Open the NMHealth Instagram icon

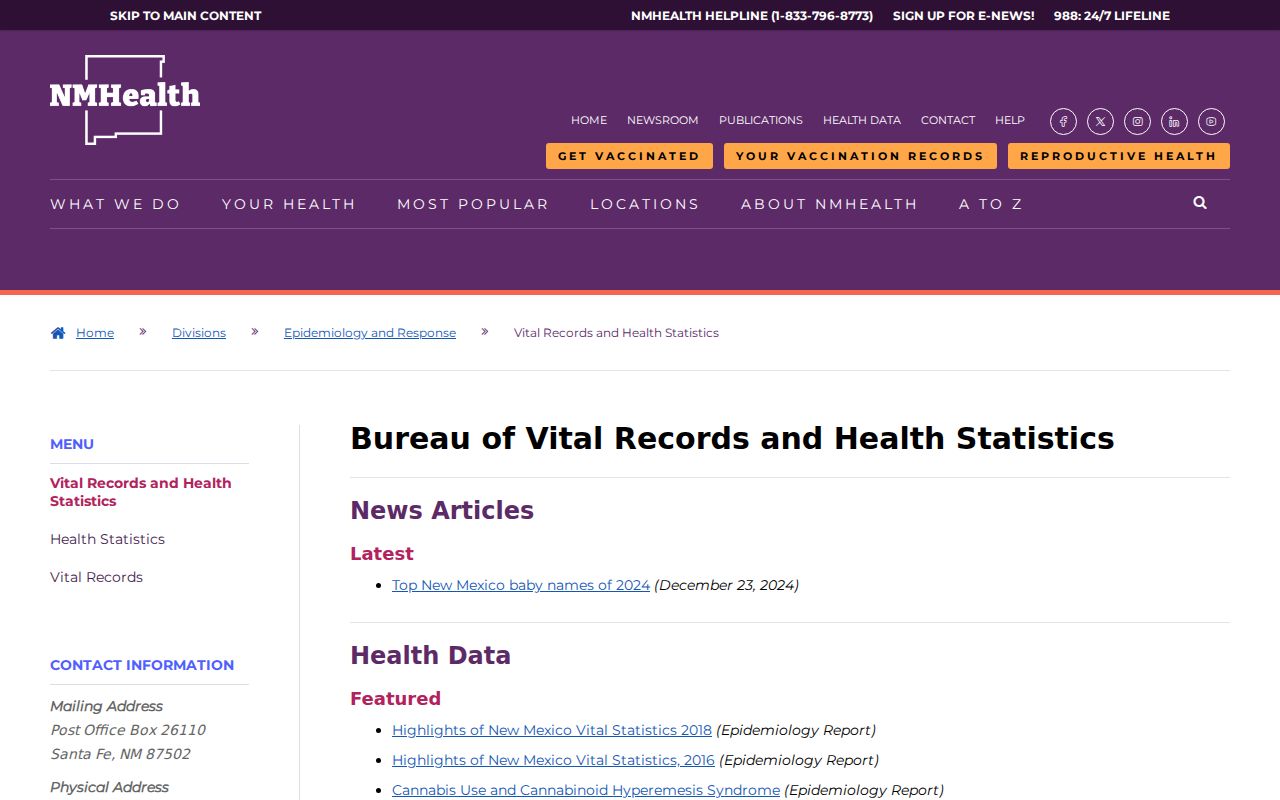1137,122
